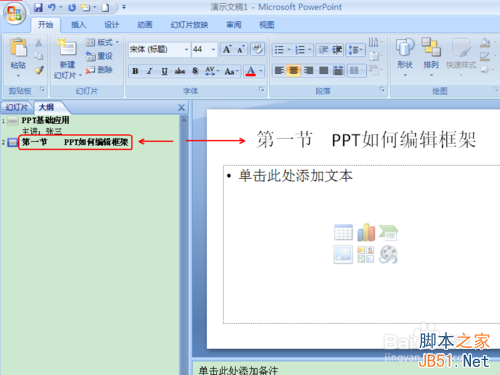Viewport: 500px width, 375px height.
Task: Insert picture from file icon in placeholder
Action: (343, 255)
